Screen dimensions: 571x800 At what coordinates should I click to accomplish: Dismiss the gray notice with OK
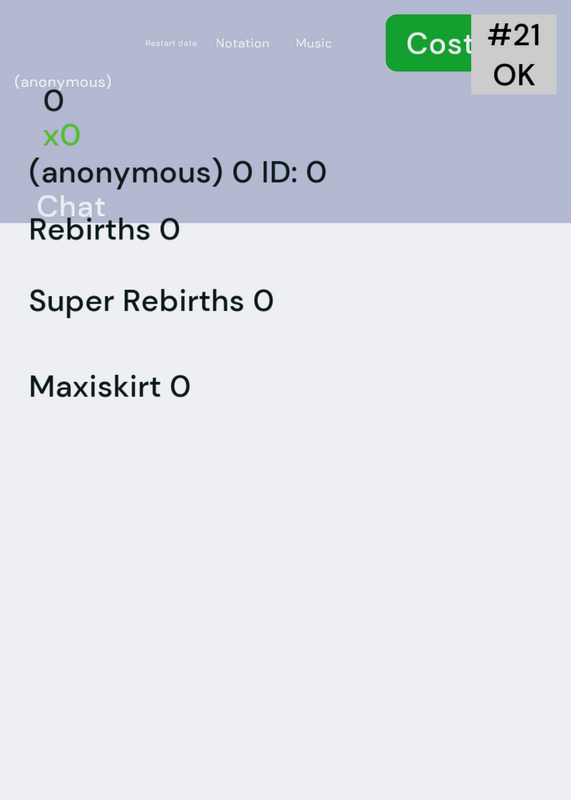(x=514, y=74)
